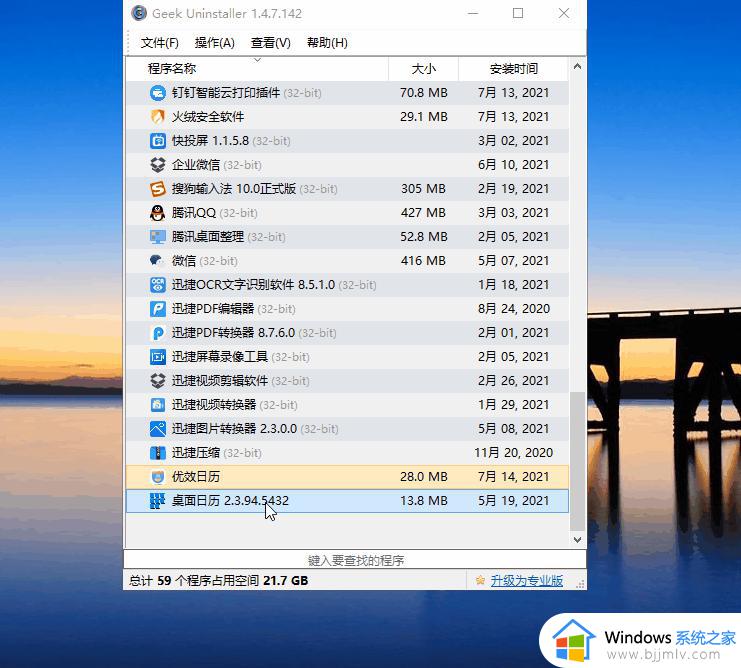The height and width of the screenshot is (668, 741).
Task: Click the 桌面日历 grid icon
Action: 157,501
